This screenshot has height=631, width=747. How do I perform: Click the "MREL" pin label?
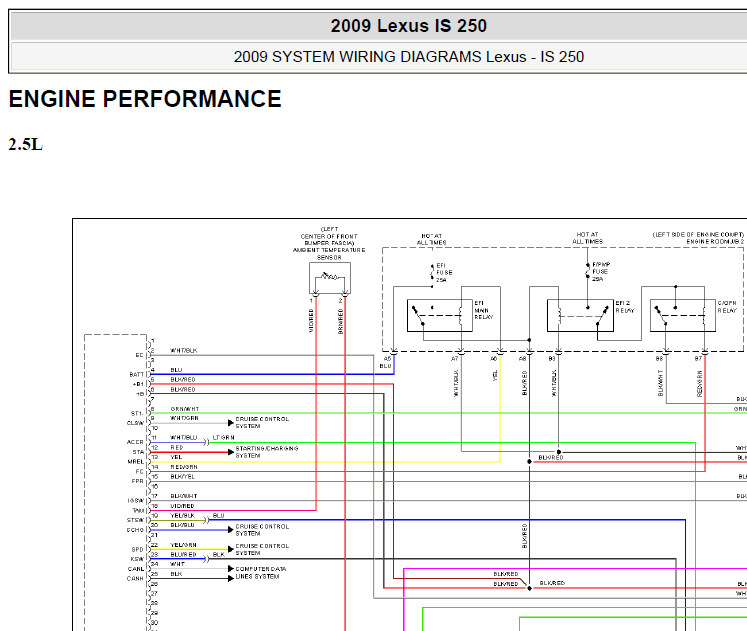136,461
